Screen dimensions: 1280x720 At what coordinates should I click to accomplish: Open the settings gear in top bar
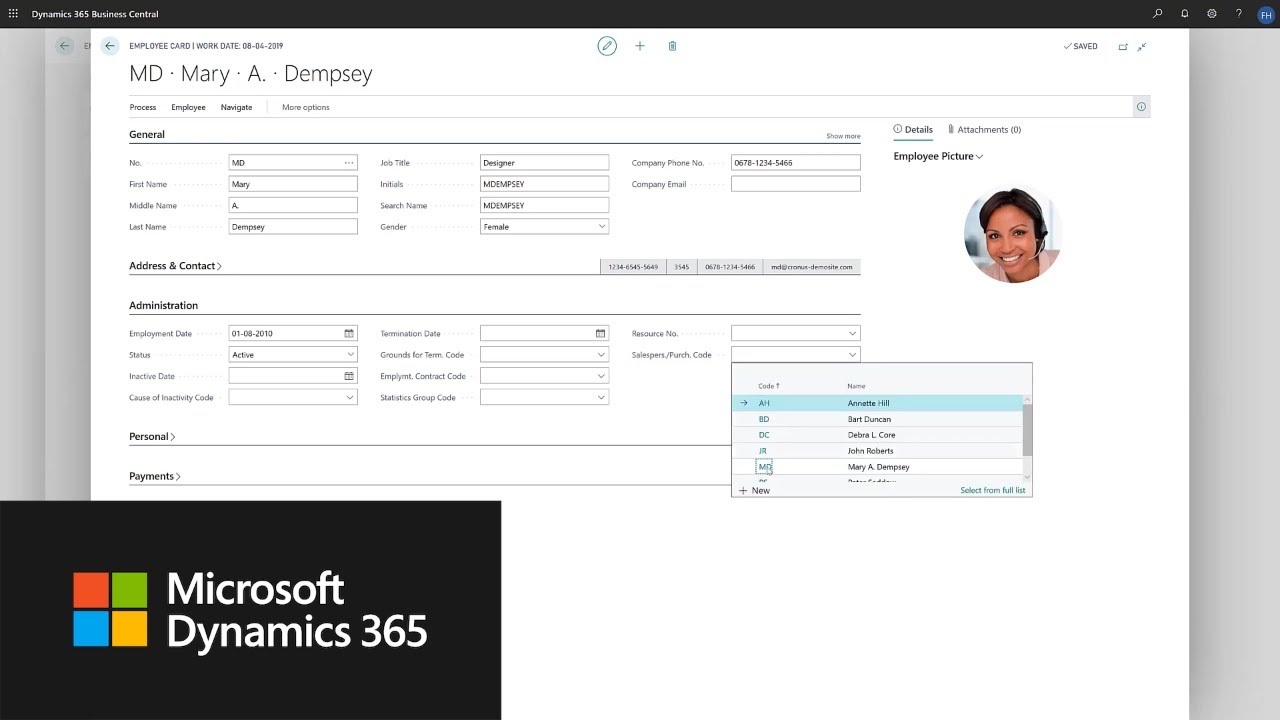1212,14
